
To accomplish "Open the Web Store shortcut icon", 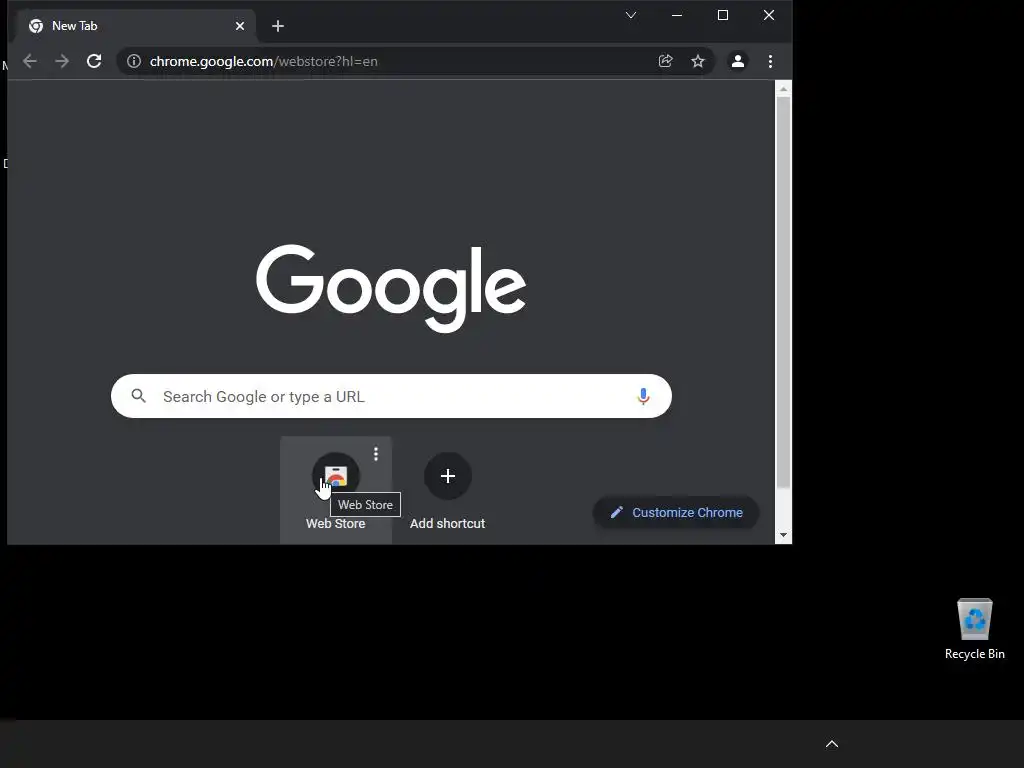I will (336, 476).
